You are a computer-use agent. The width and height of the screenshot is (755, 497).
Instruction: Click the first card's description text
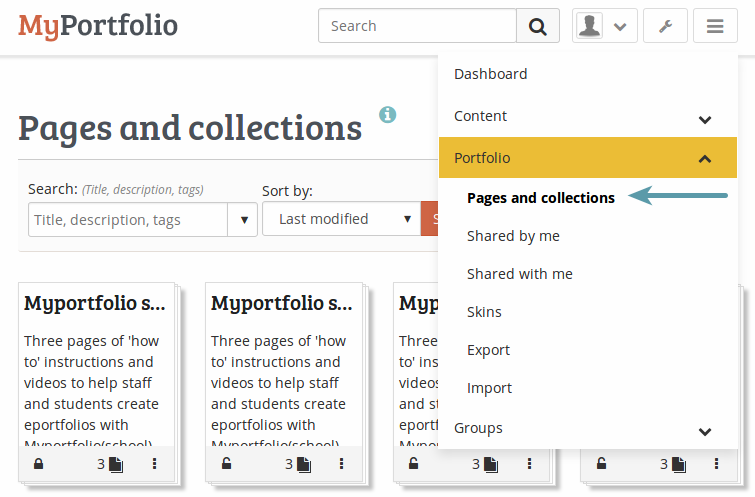point(91,389)
